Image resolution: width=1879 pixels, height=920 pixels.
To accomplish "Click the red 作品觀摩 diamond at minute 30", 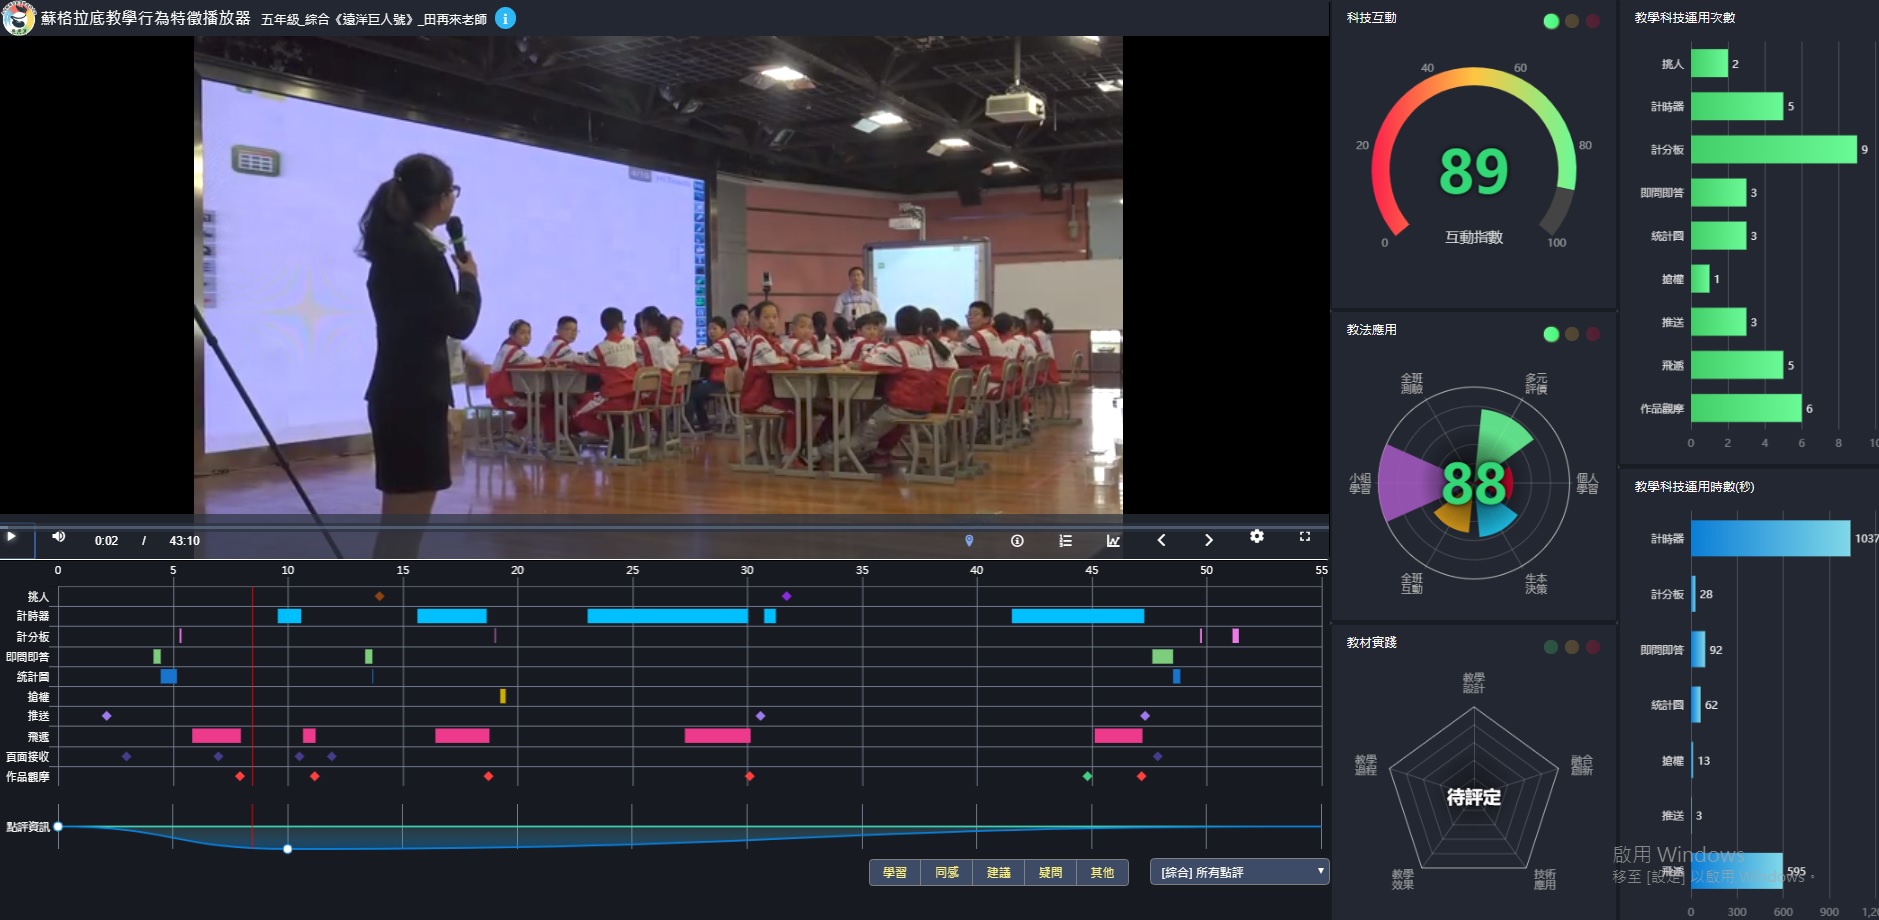I will (750, 776).
